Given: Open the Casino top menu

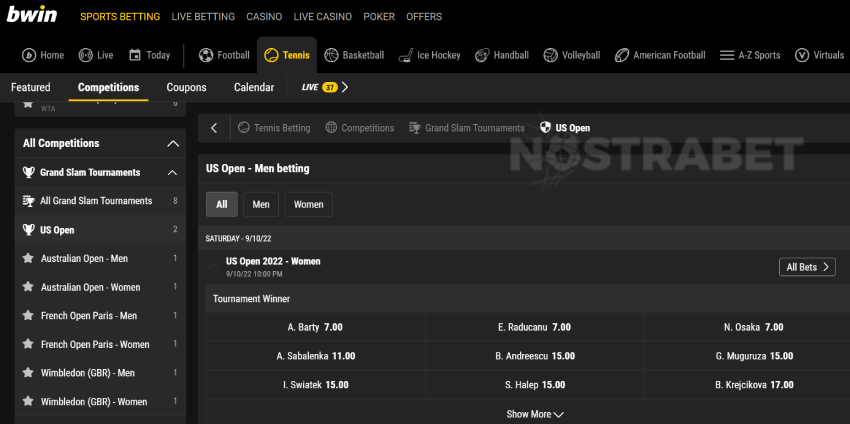Looking at the screenshot, I should pyautogui.click(x=264, y=17).
